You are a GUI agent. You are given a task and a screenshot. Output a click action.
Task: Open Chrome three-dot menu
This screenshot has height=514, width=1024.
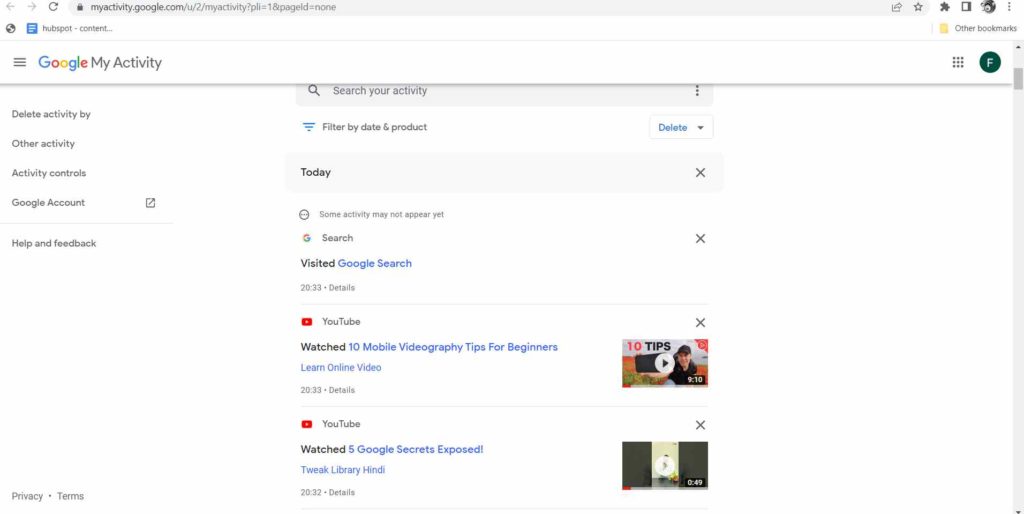click(x=1010, y=7)
